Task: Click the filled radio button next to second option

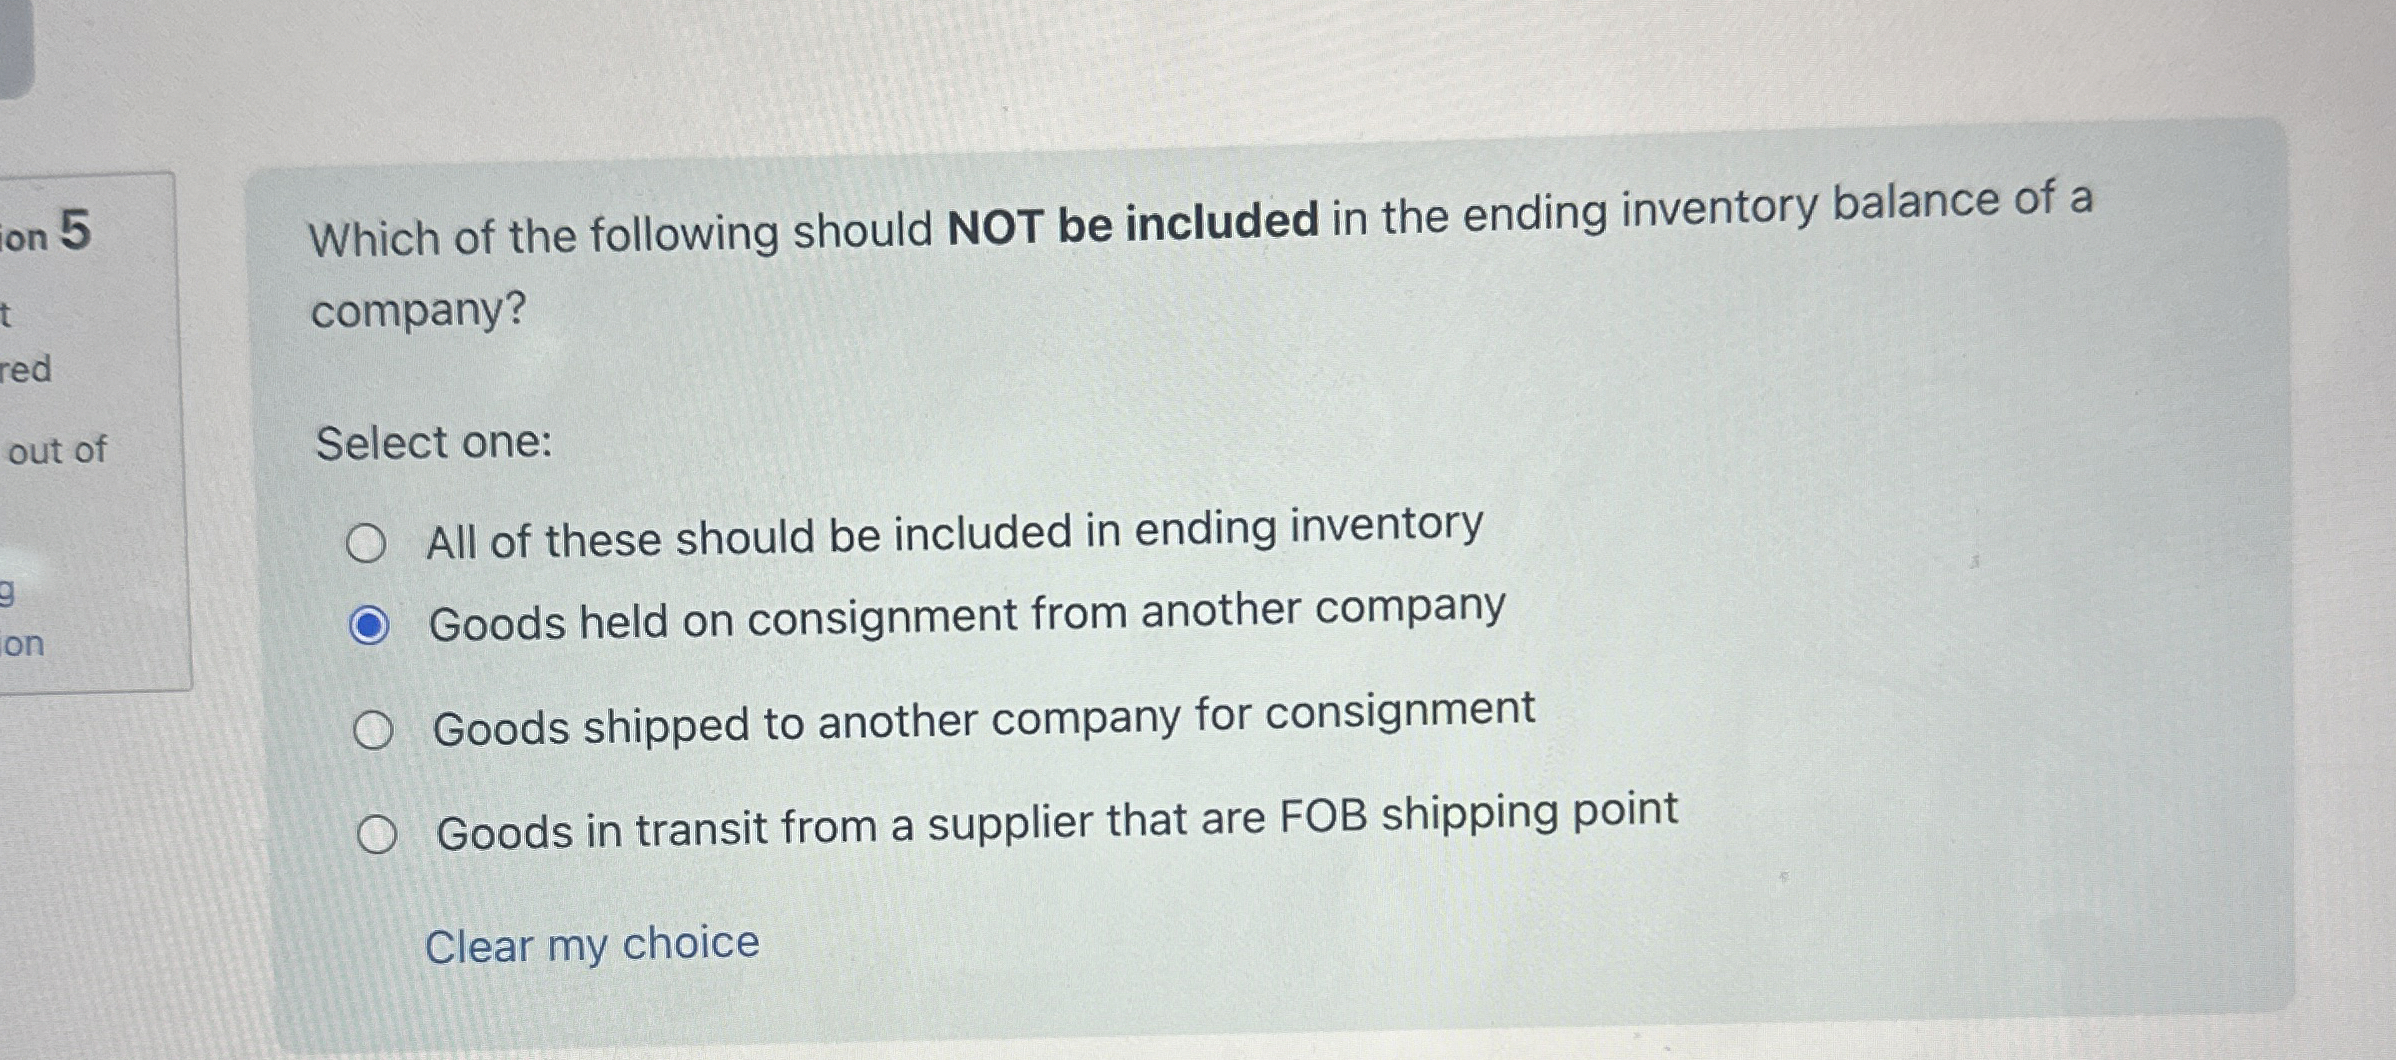Action: tap(371, 622)
